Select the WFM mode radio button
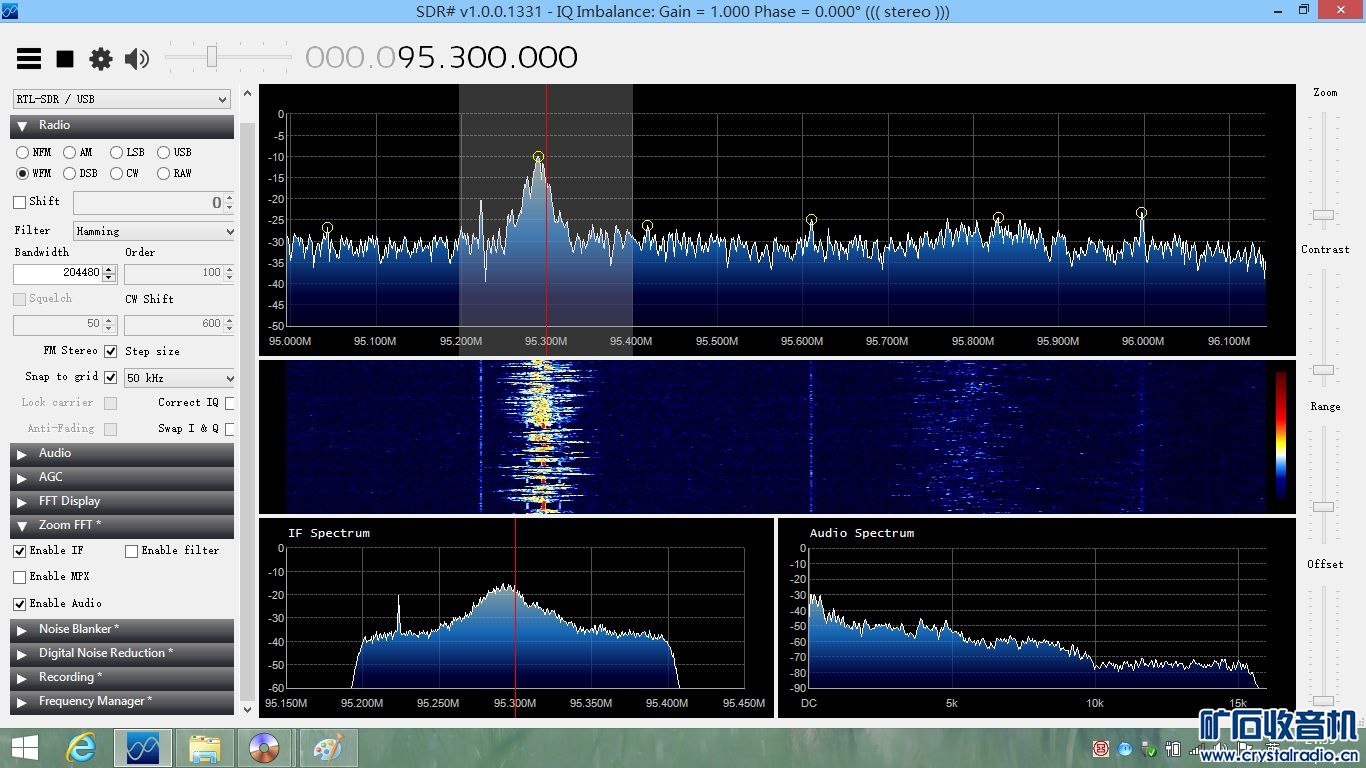 point(22,174)
